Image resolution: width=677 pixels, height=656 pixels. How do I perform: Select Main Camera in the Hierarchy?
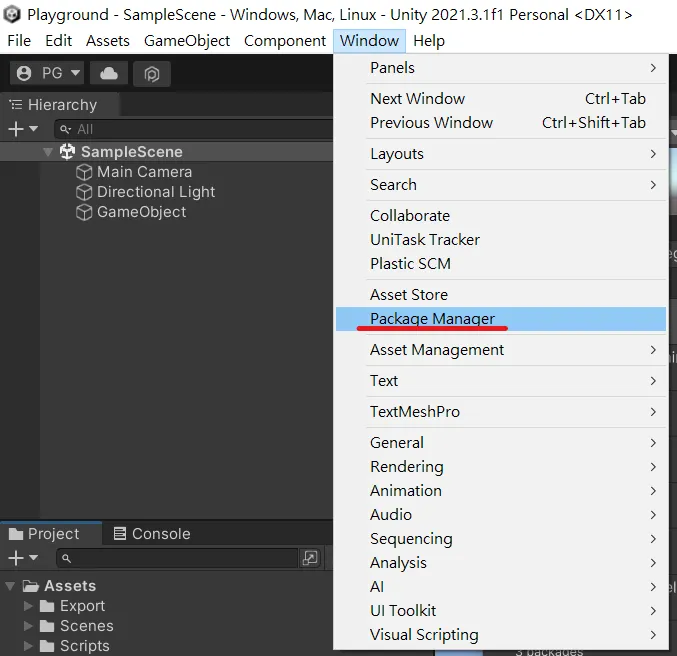coord(144,172)
